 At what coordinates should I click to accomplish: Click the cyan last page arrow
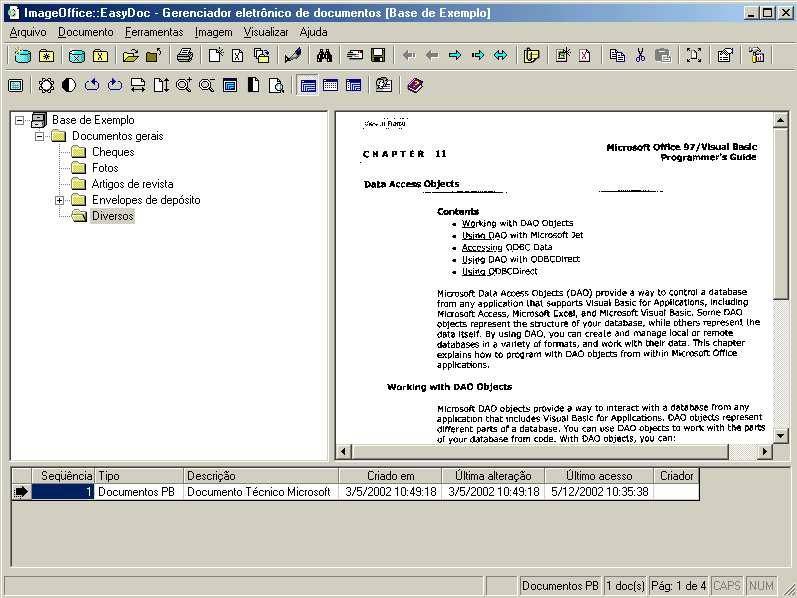pyautogui.click(x=478, y=55)
